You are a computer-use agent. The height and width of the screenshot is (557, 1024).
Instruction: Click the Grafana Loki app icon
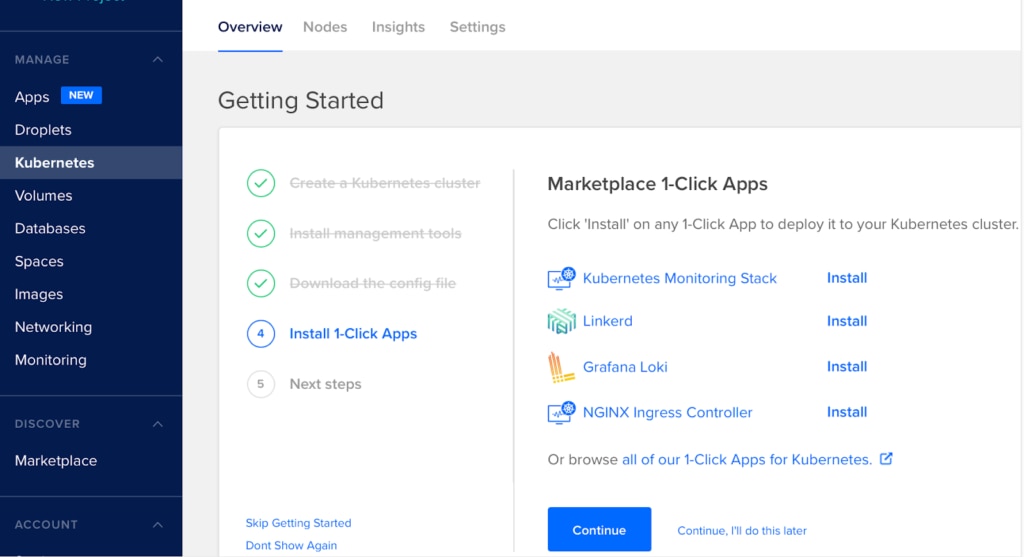tap(562, 367)
